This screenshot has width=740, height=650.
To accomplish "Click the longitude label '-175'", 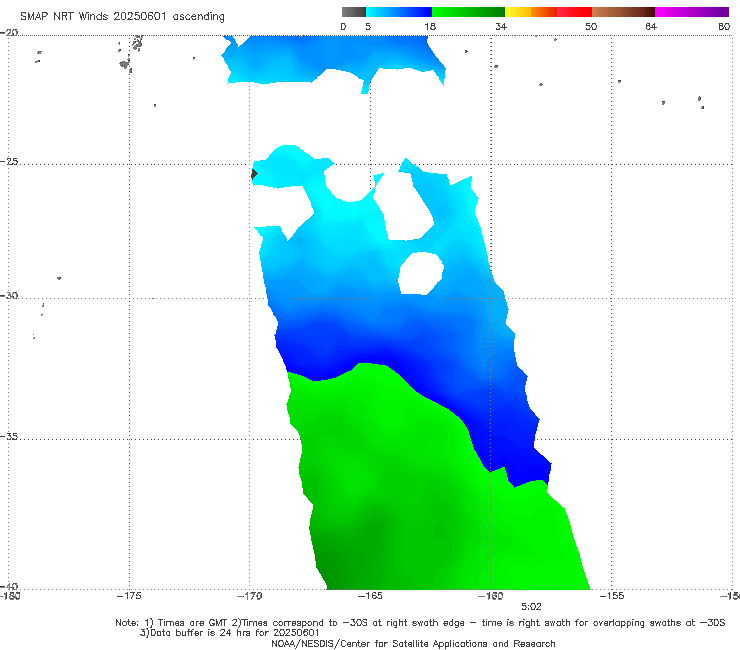I will pyautogui.click(x=129, y=596).
